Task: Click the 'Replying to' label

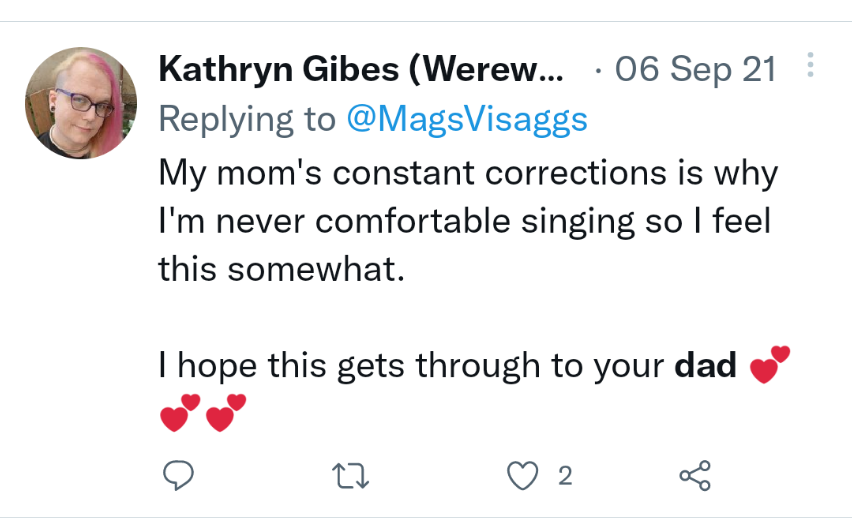Action: point(247,119)
